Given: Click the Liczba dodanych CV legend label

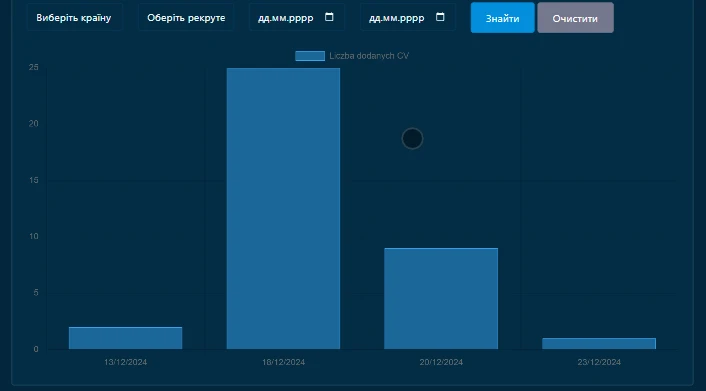Looking at the screenshot, I should tap(369, 56).
